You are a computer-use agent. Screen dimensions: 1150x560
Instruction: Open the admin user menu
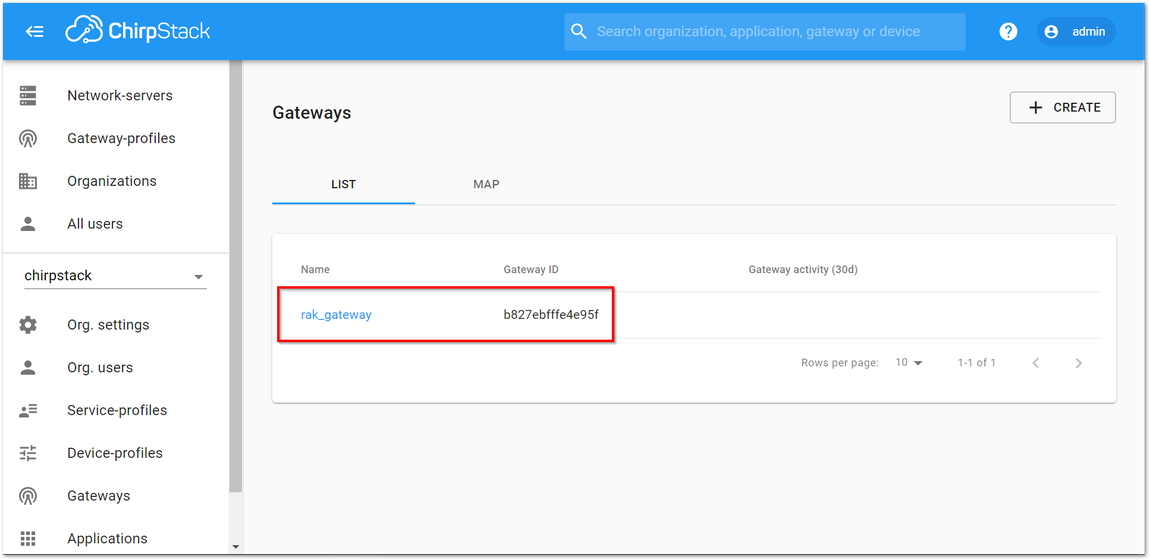[1076, 32]
